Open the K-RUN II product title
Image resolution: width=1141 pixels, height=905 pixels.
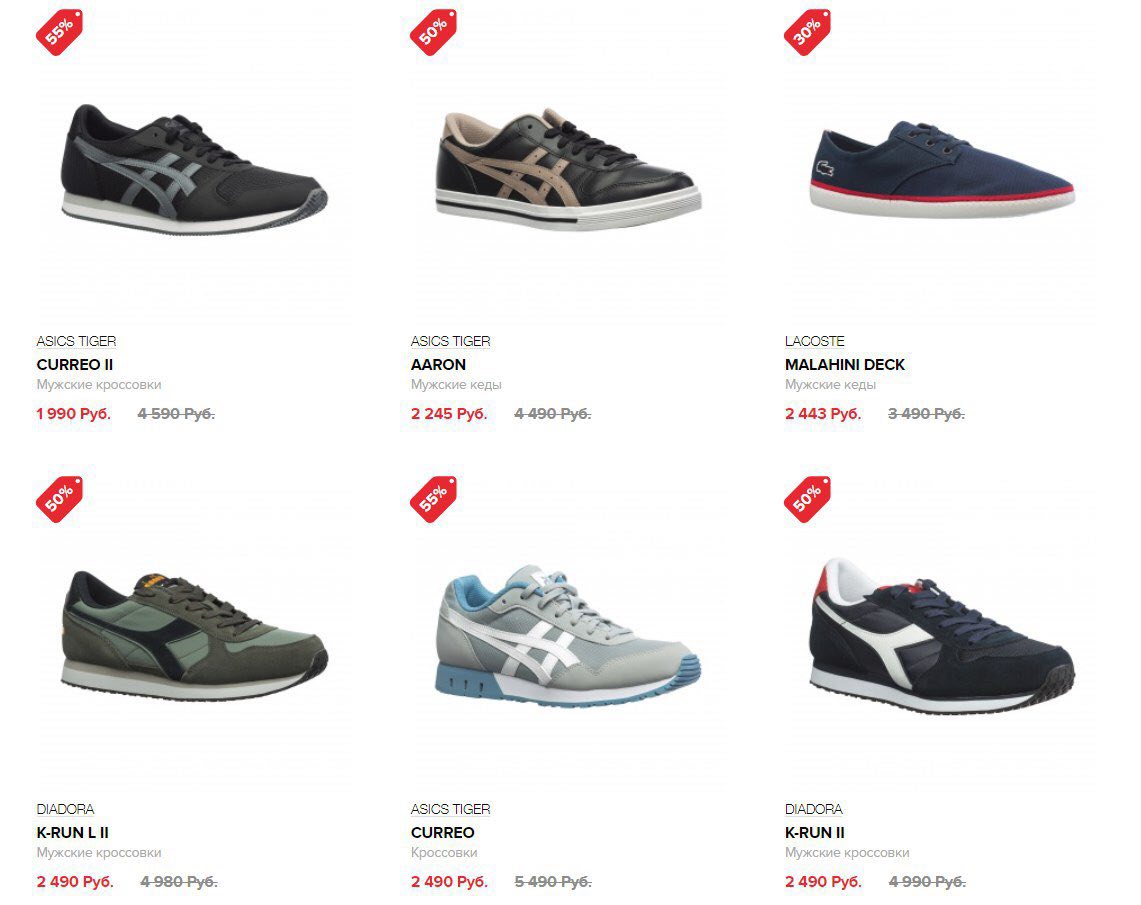point(815,832)
